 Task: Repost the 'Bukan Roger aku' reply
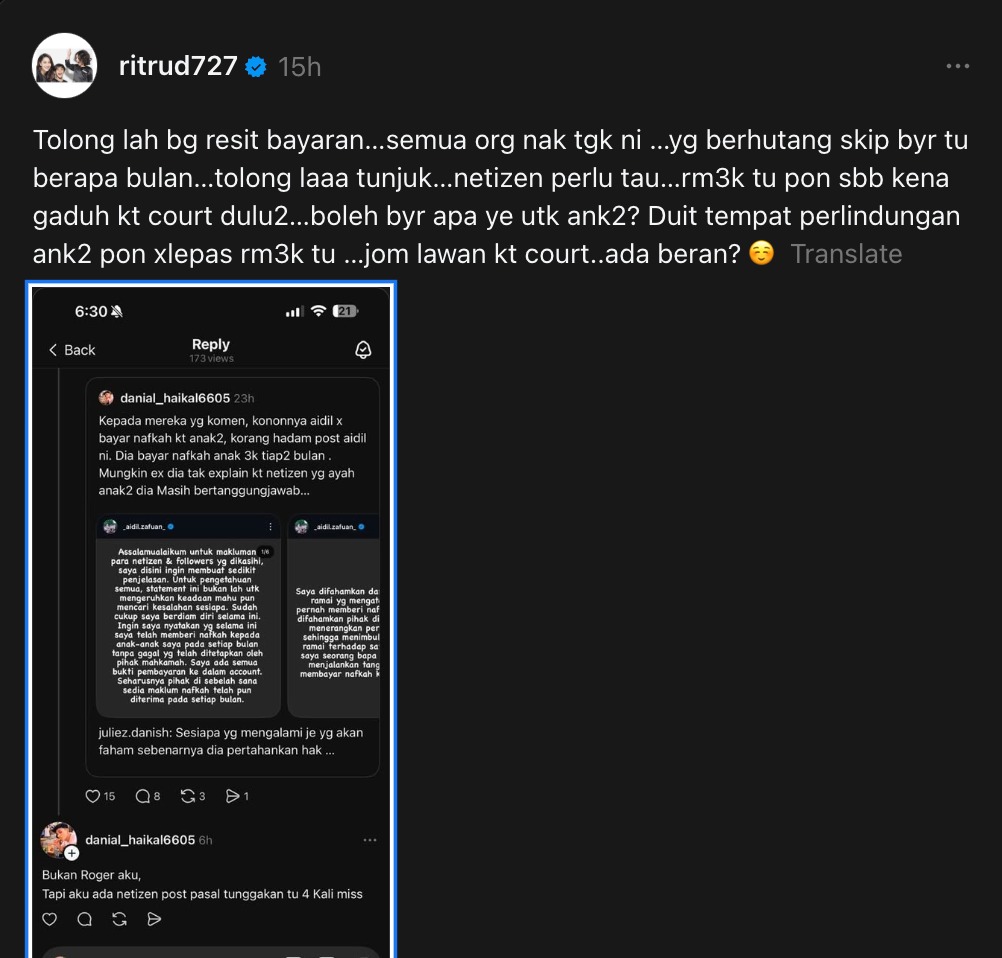tap(119, 919)
